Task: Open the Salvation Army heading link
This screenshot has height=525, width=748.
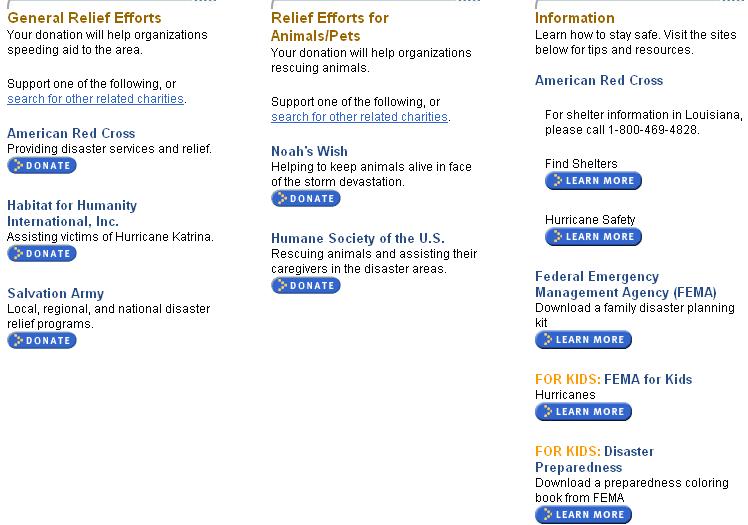Action: (55, 293)
